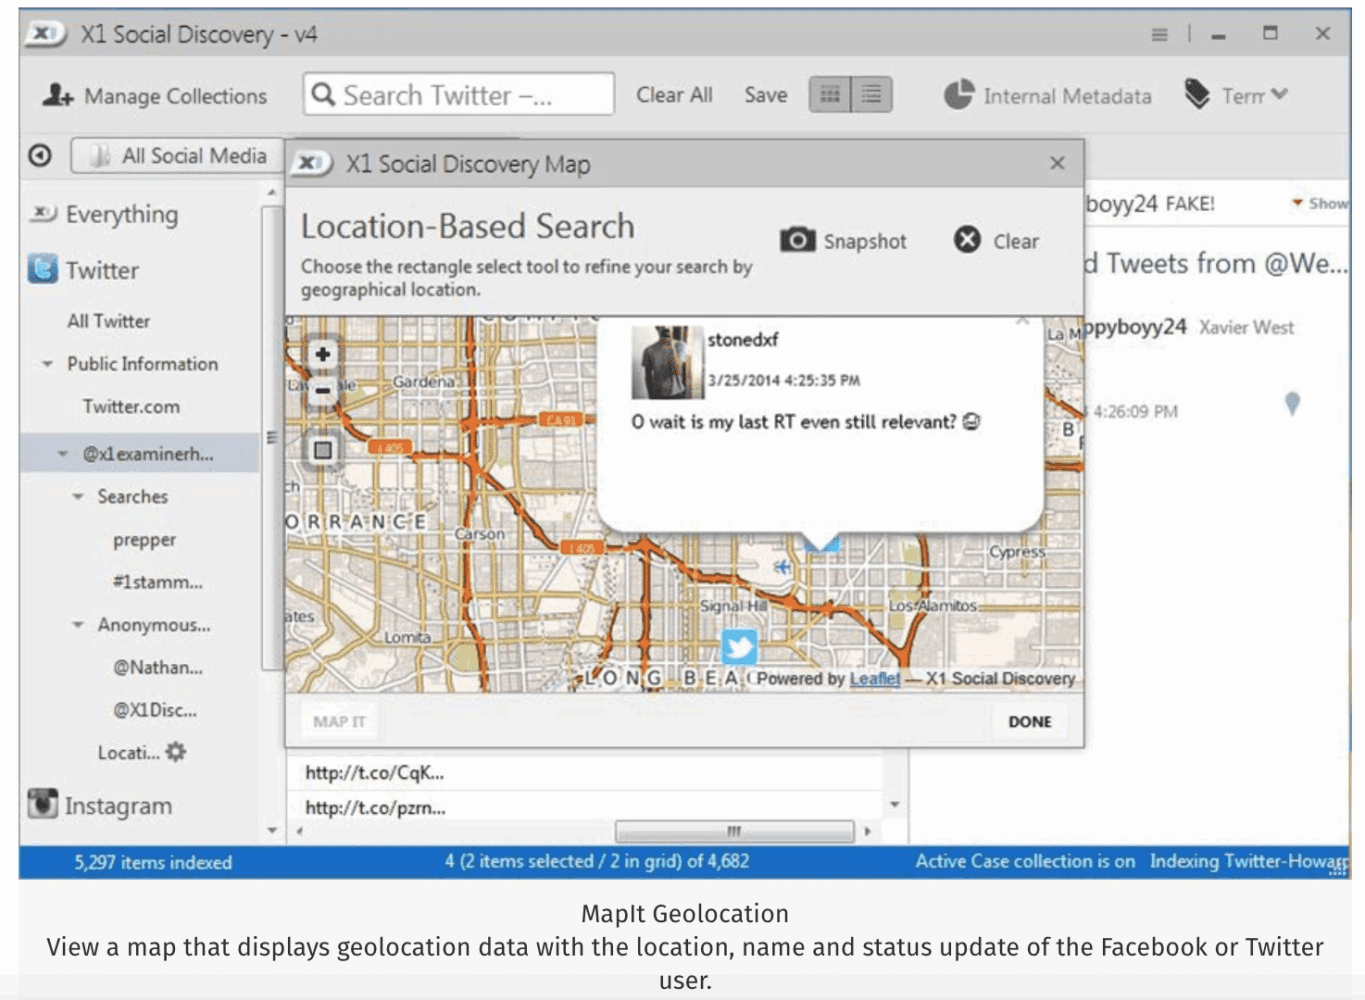Click the gear icon next to Locati...
The image size is (1365, 1000).
pos(176,752)
